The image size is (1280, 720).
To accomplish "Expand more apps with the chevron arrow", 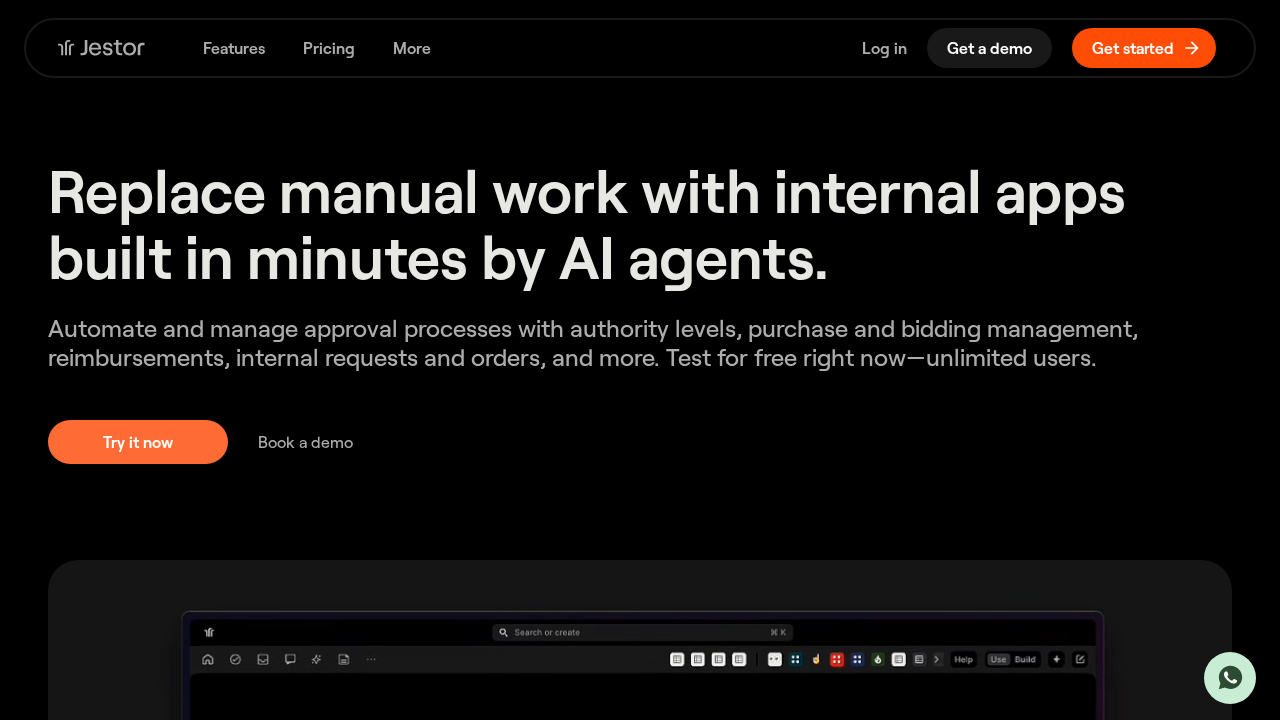I will pyautogui.click(x=937, y=660).
